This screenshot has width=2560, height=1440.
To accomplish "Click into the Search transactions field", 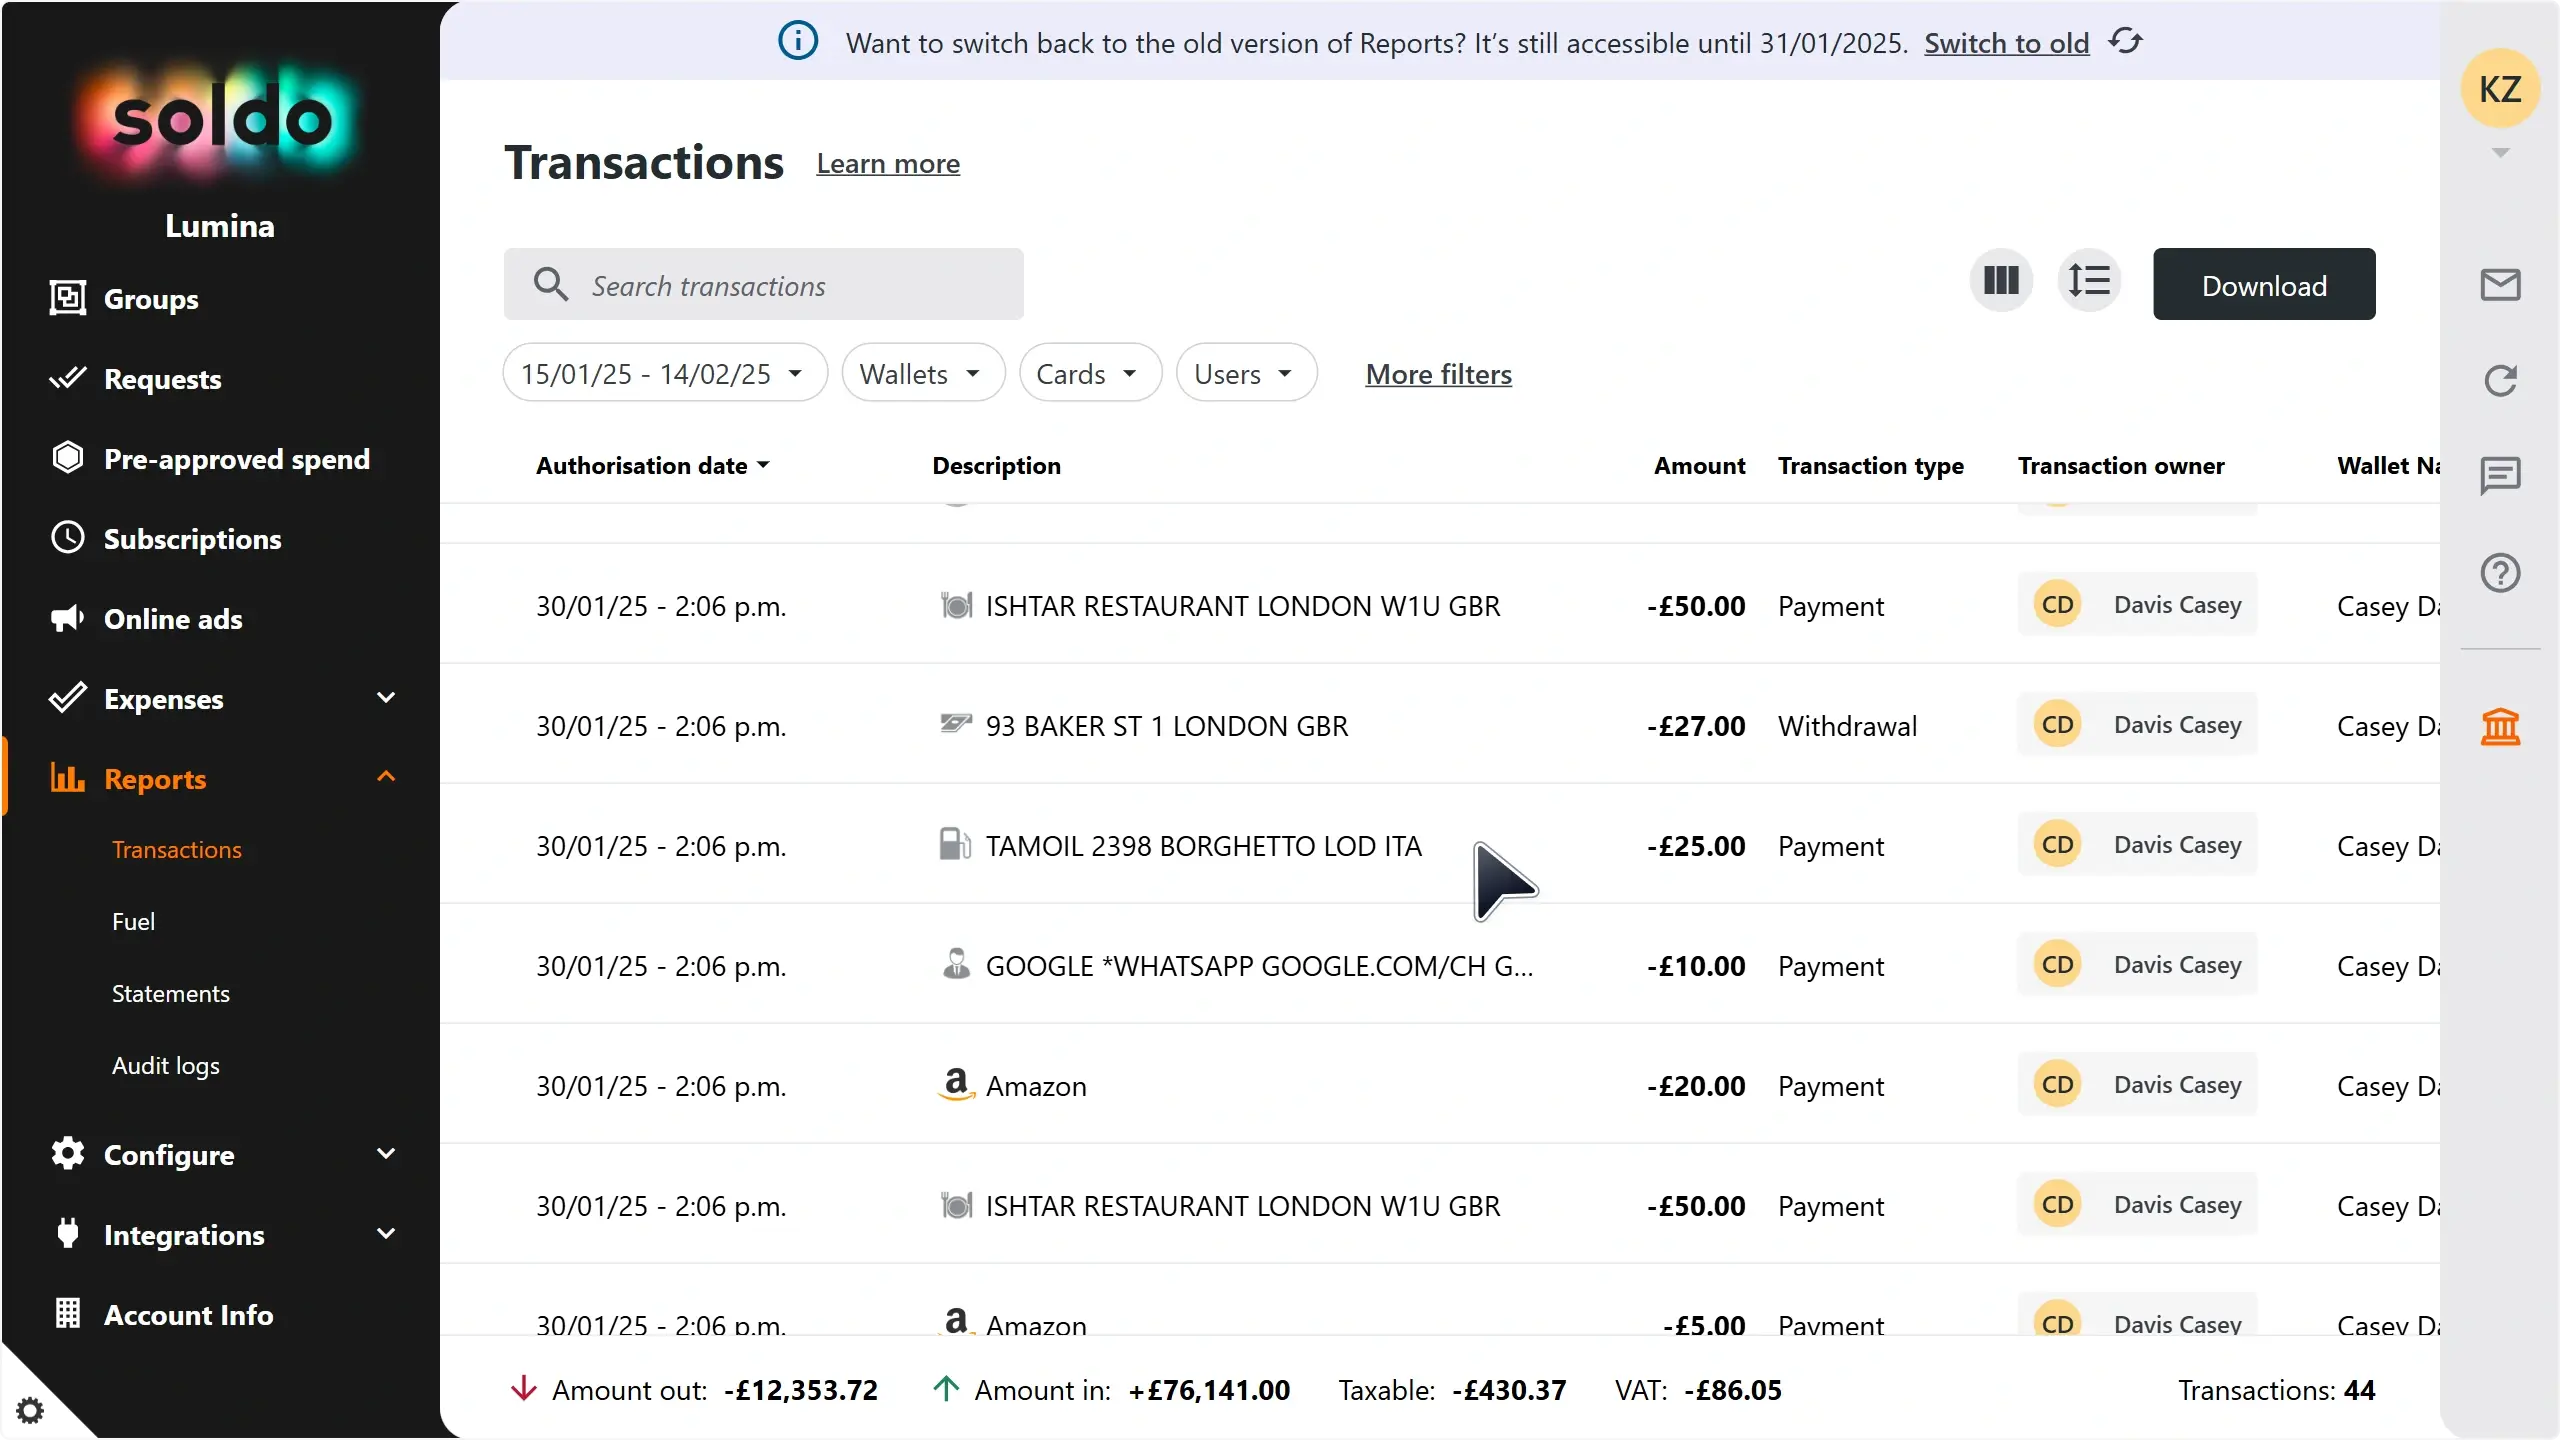I will [763, 285].
